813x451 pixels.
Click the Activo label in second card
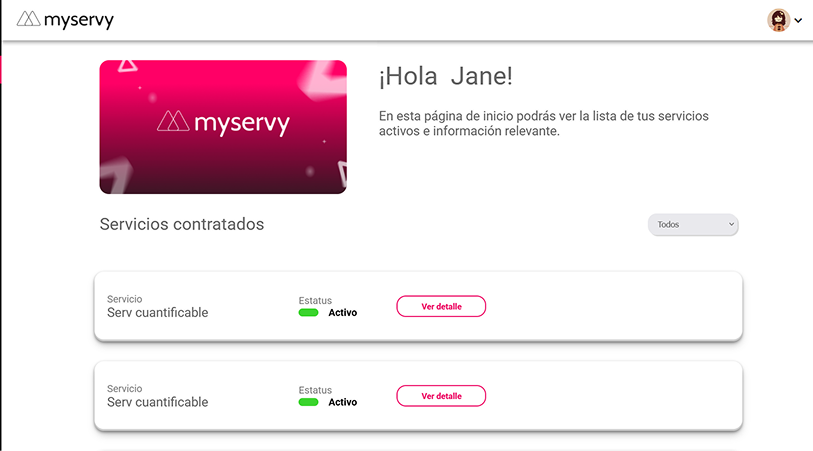tap(343, 402)
